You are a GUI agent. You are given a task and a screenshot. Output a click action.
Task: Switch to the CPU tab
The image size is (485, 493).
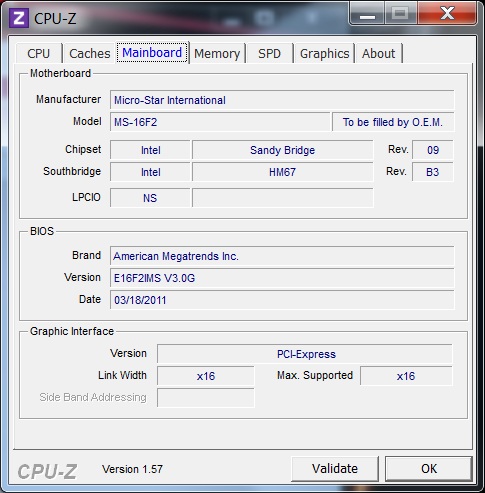tap(39, 53)
